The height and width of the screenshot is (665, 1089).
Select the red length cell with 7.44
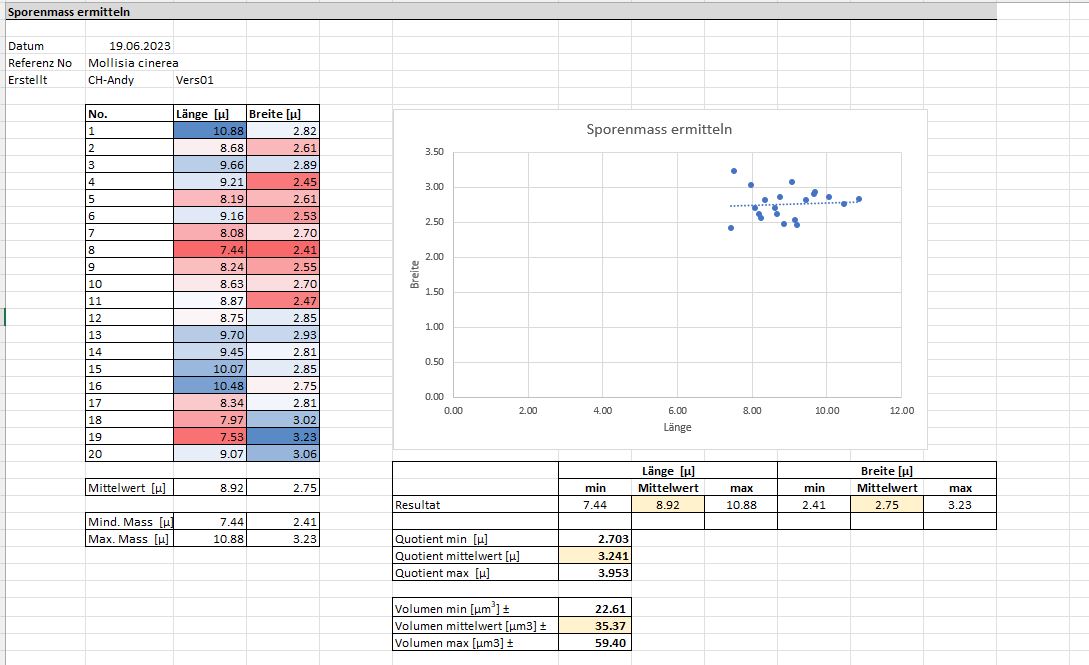(x=209, y=250)
